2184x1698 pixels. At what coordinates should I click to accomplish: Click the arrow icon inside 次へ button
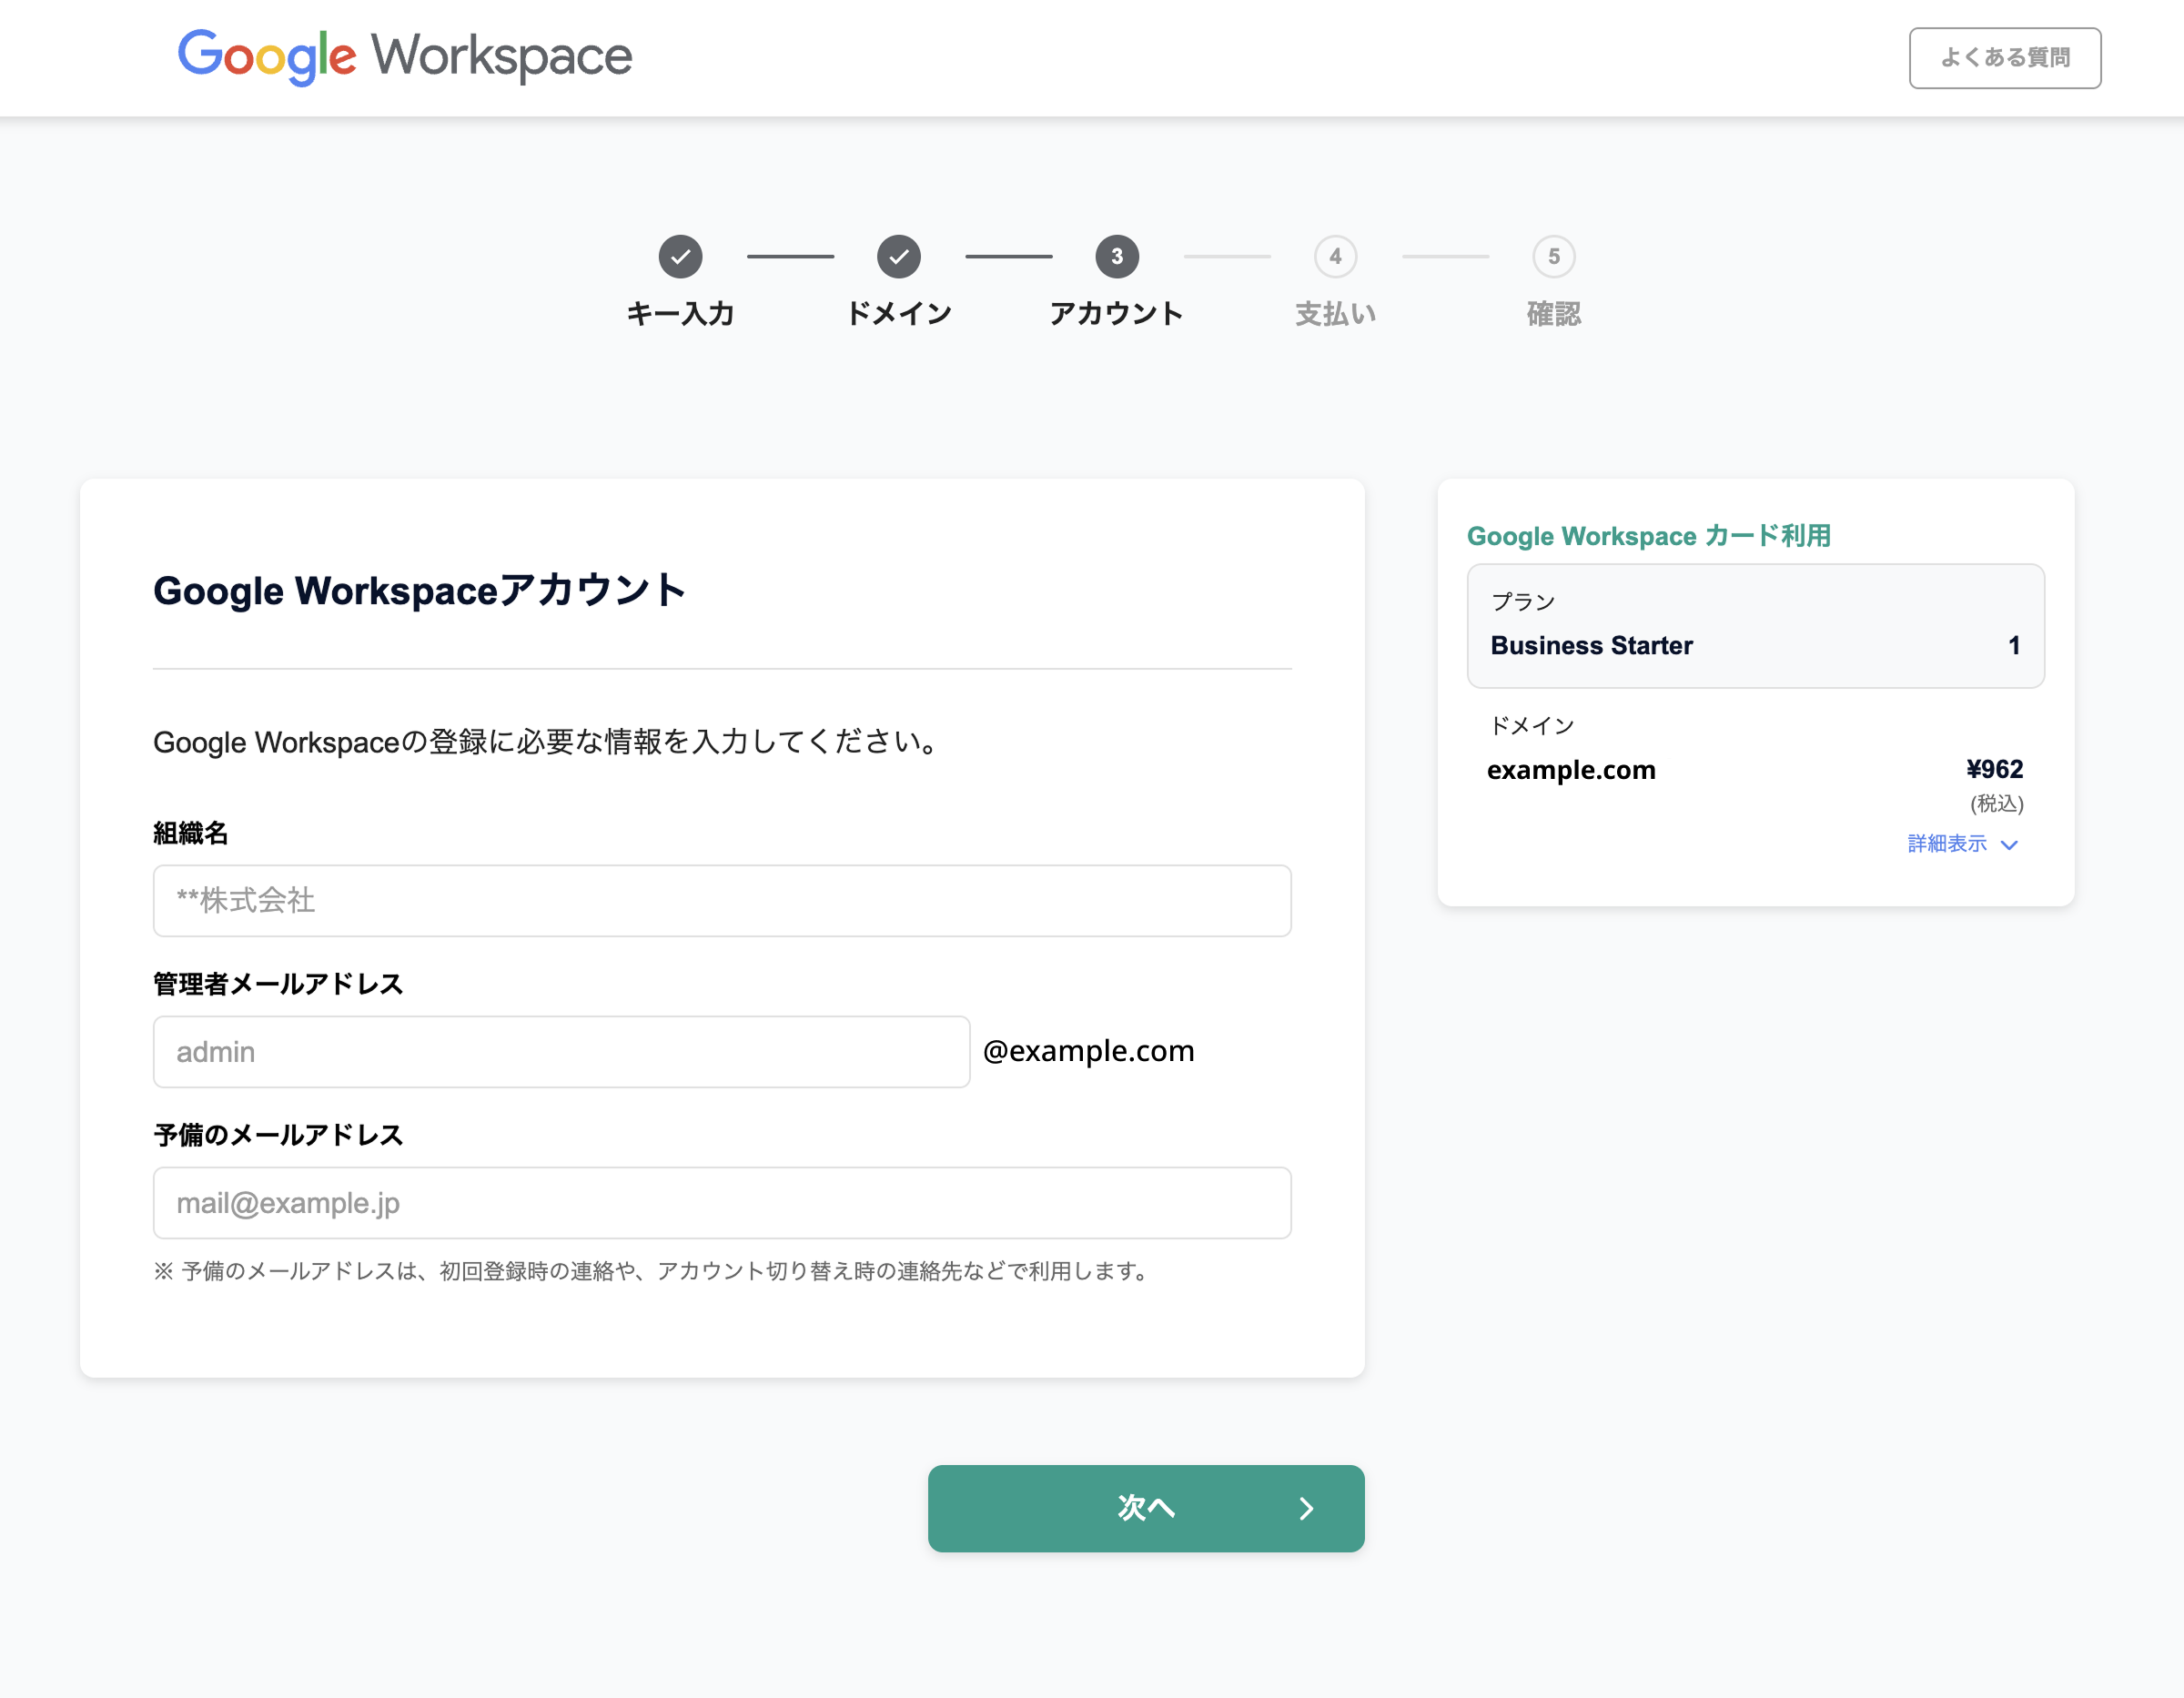pyautogui.click(x=1306, y=1509)
